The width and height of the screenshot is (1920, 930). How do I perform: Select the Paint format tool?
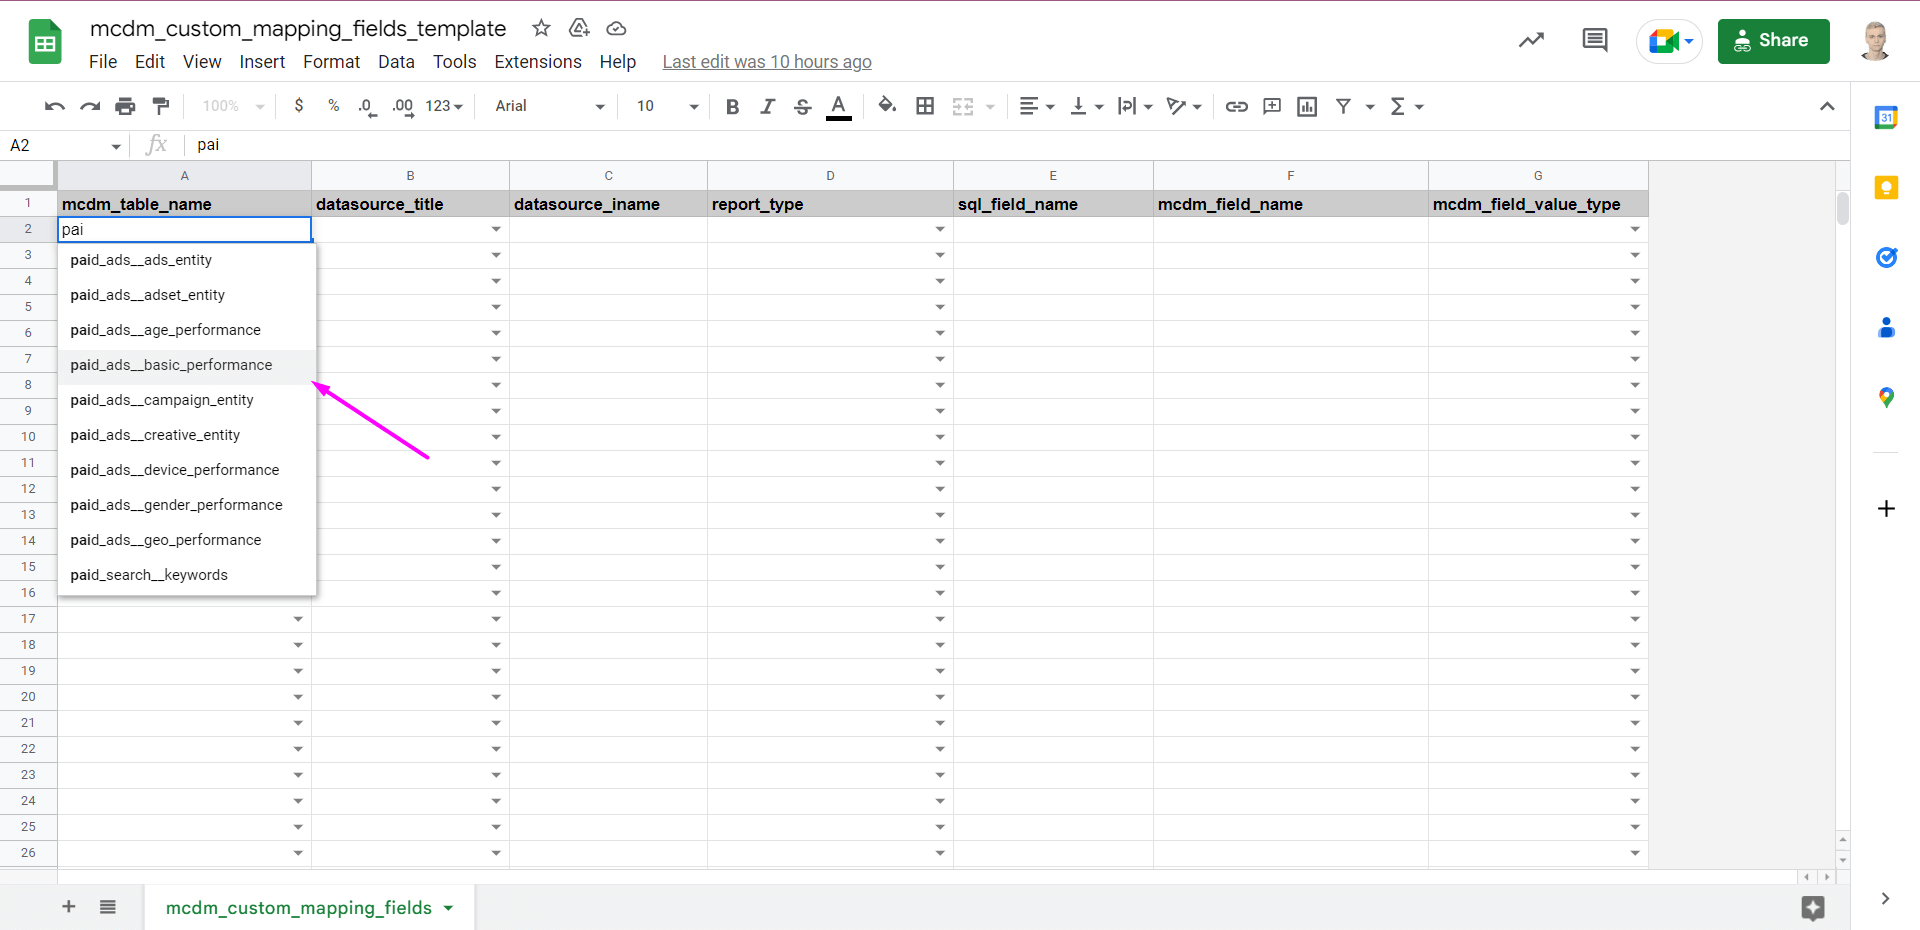coord(160,106)
